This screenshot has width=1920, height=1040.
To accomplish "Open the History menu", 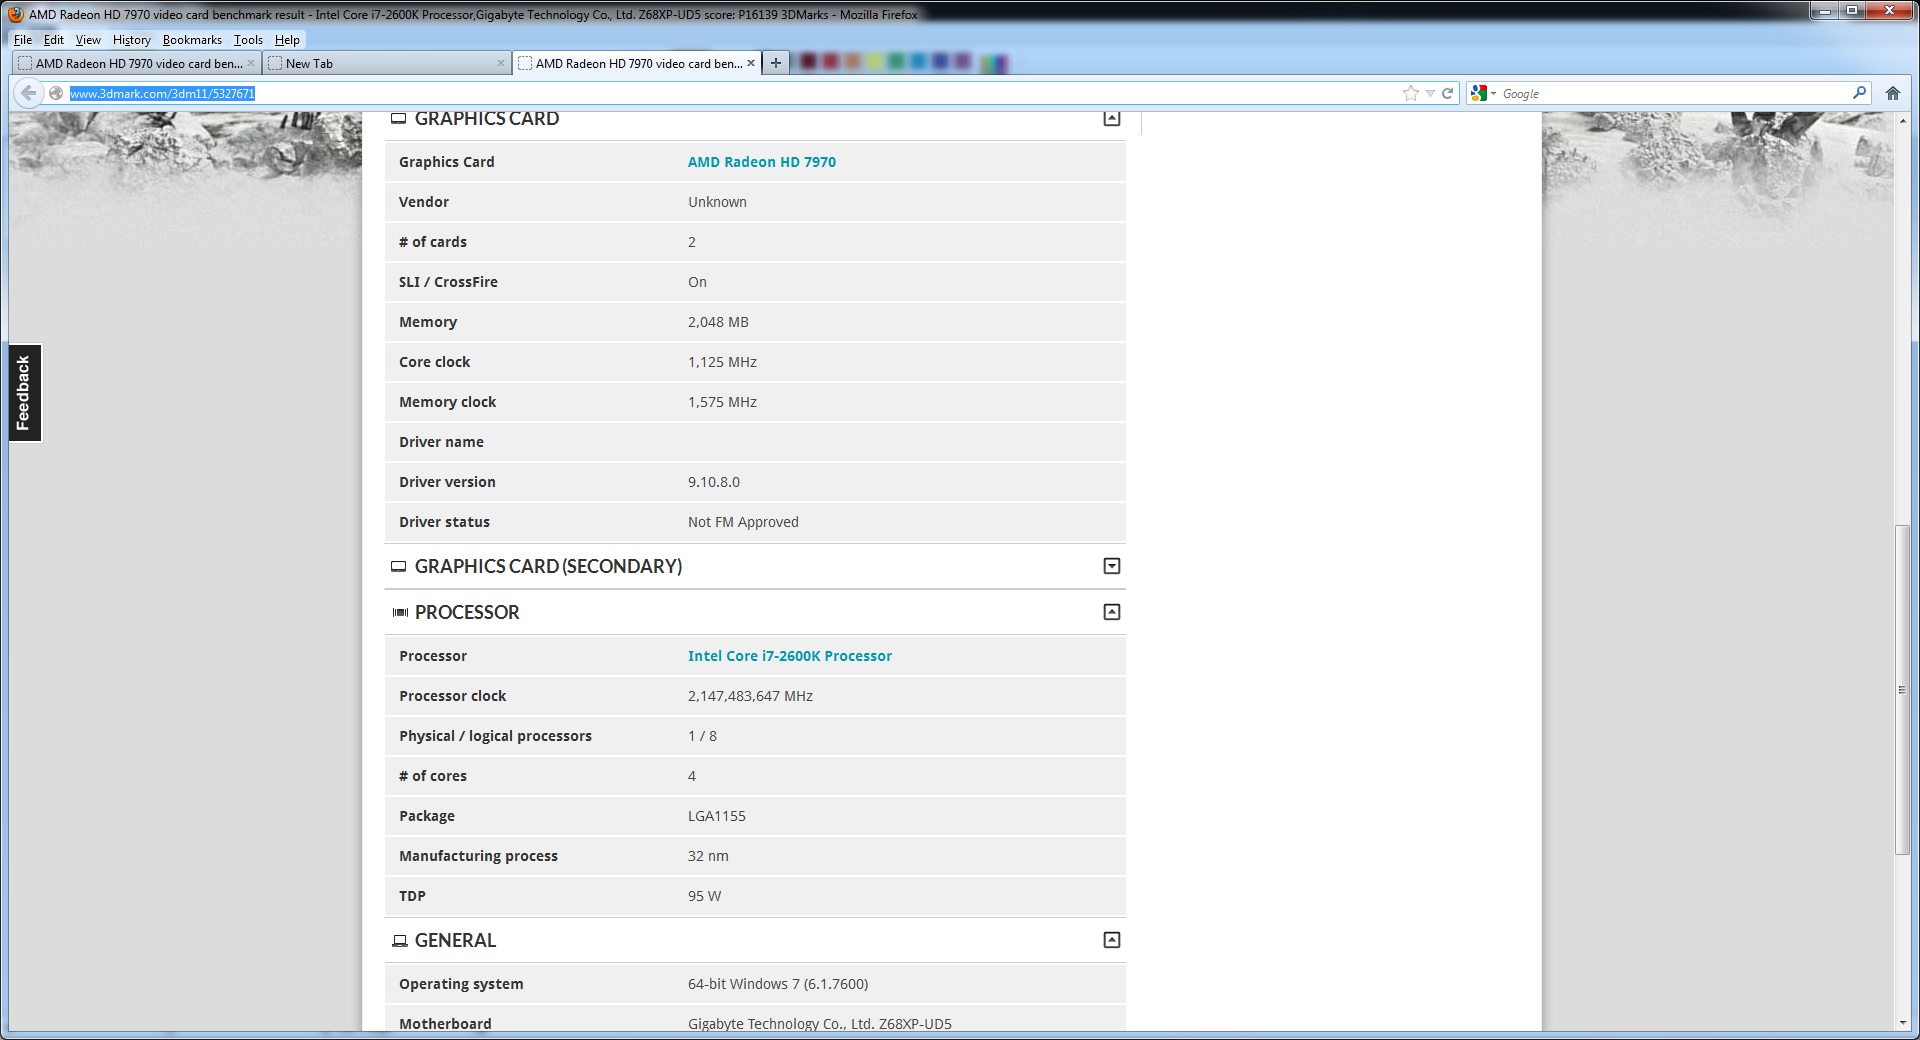I will (x=131, y=40).
